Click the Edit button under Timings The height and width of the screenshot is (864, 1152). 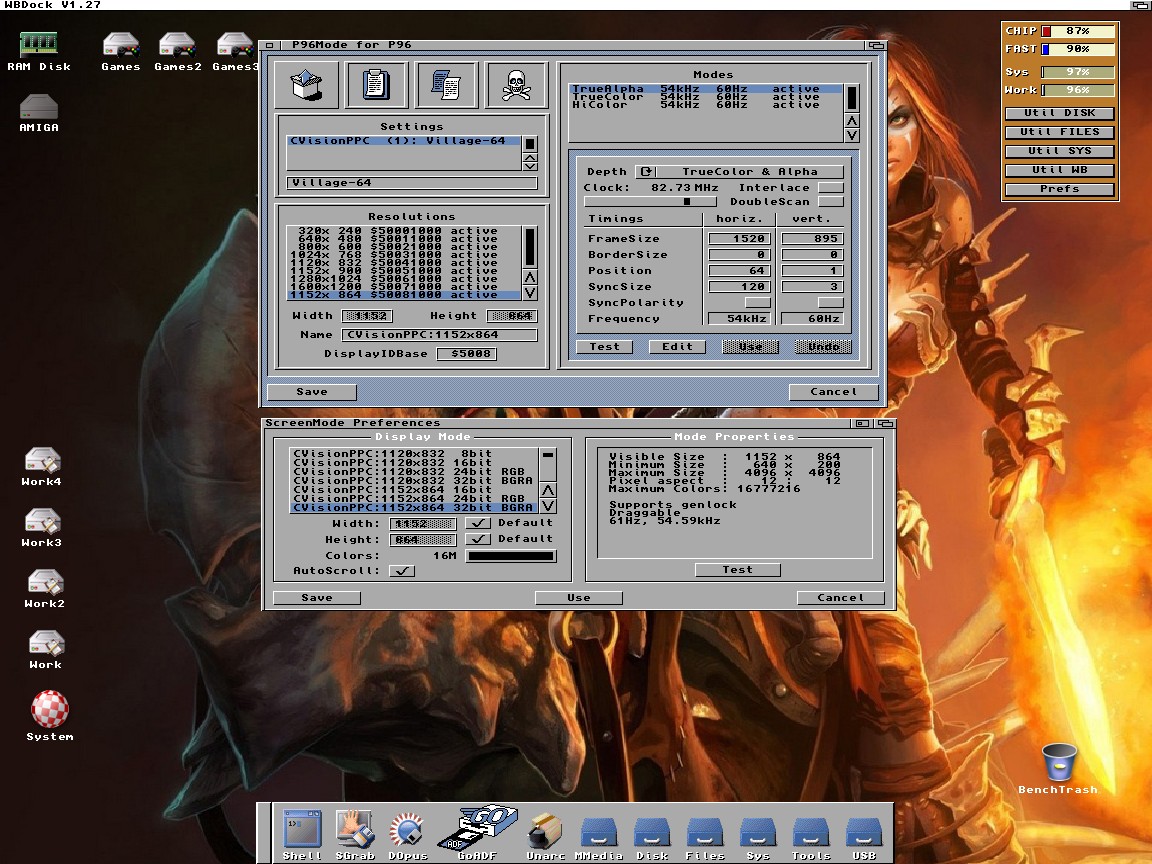[677, 347]
